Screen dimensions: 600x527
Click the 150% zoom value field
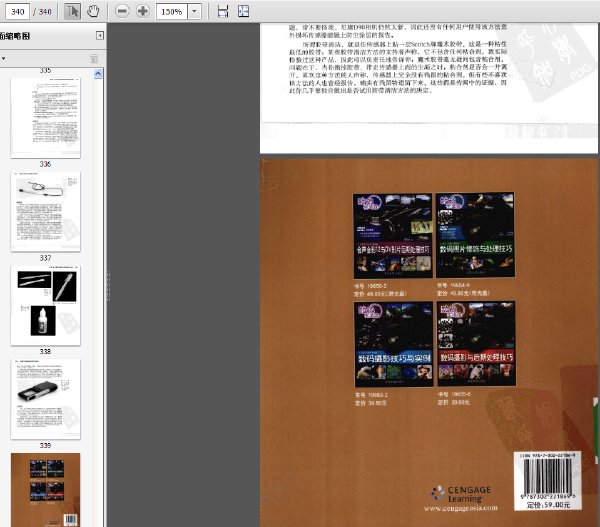click(172, 11)
